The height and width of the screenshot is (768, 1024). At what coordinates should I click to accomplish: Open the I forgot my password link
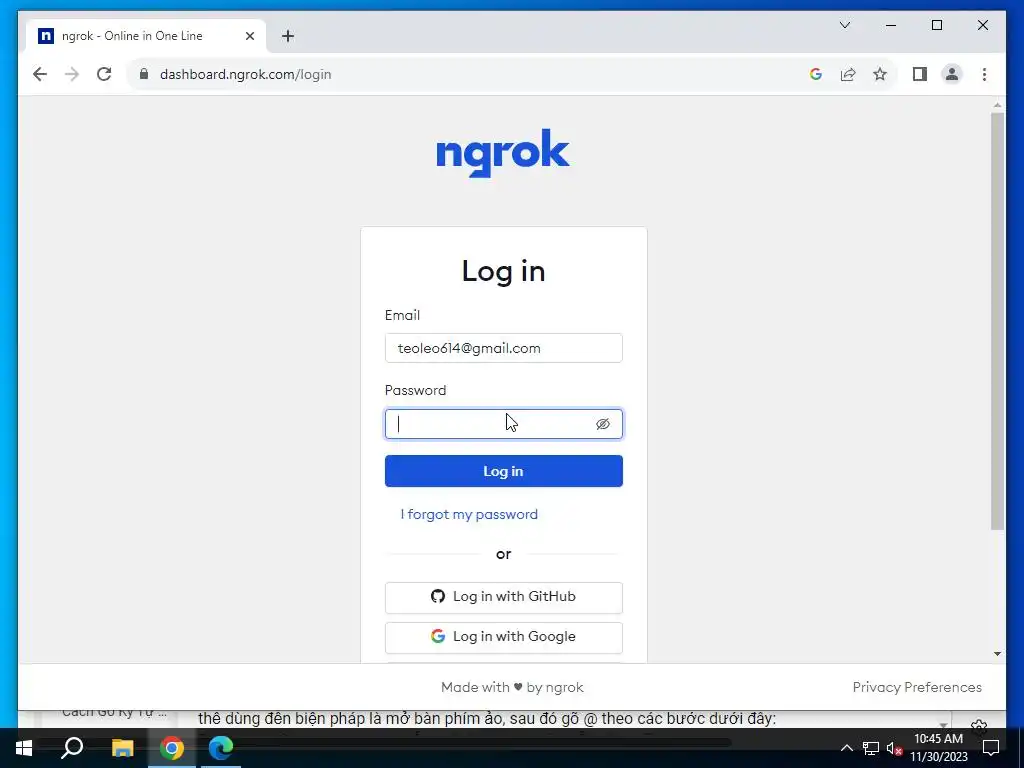pyautogui.click(x=469, y=515)
